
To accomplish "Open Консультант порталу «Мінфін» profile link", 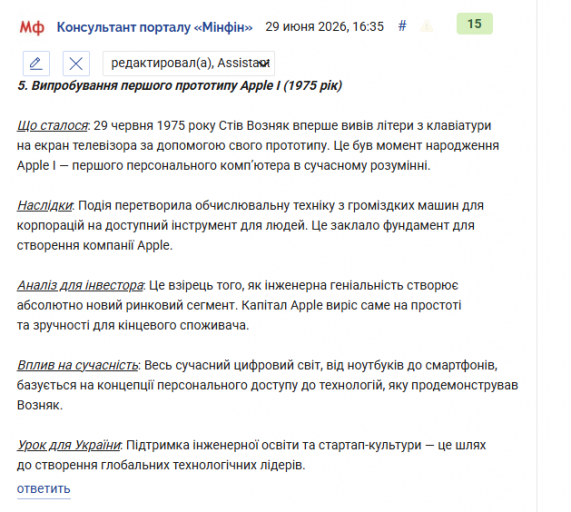I will pos(155,27).
